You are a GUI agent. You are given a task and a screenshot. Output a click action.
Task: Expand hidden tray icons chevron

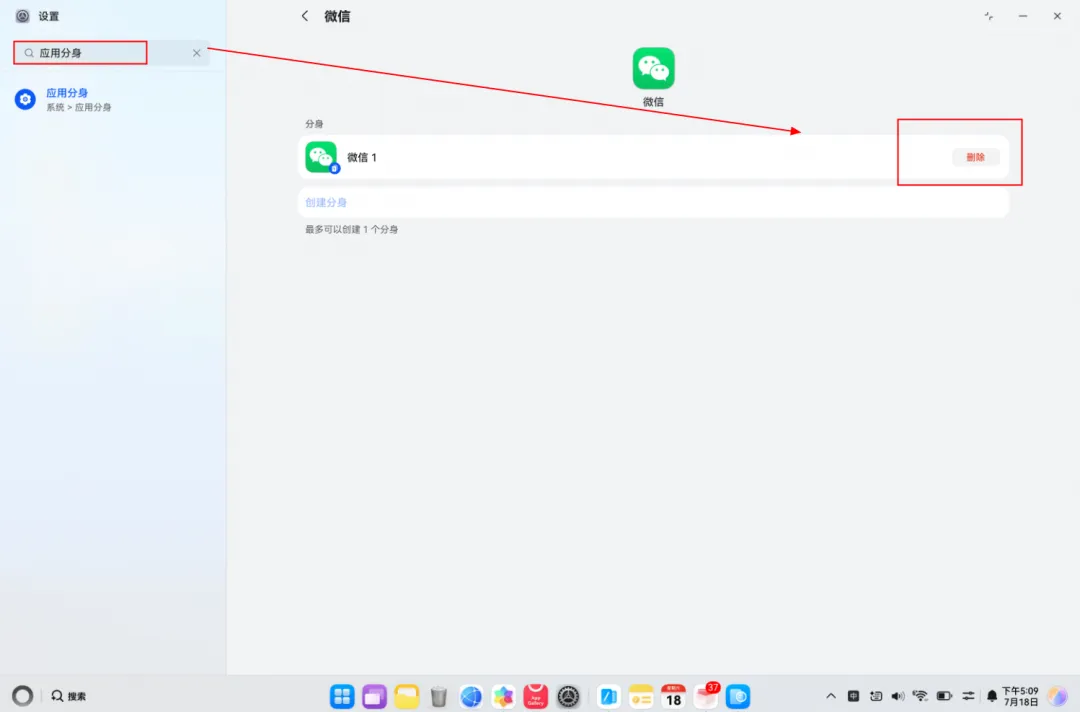click(831, 696)
